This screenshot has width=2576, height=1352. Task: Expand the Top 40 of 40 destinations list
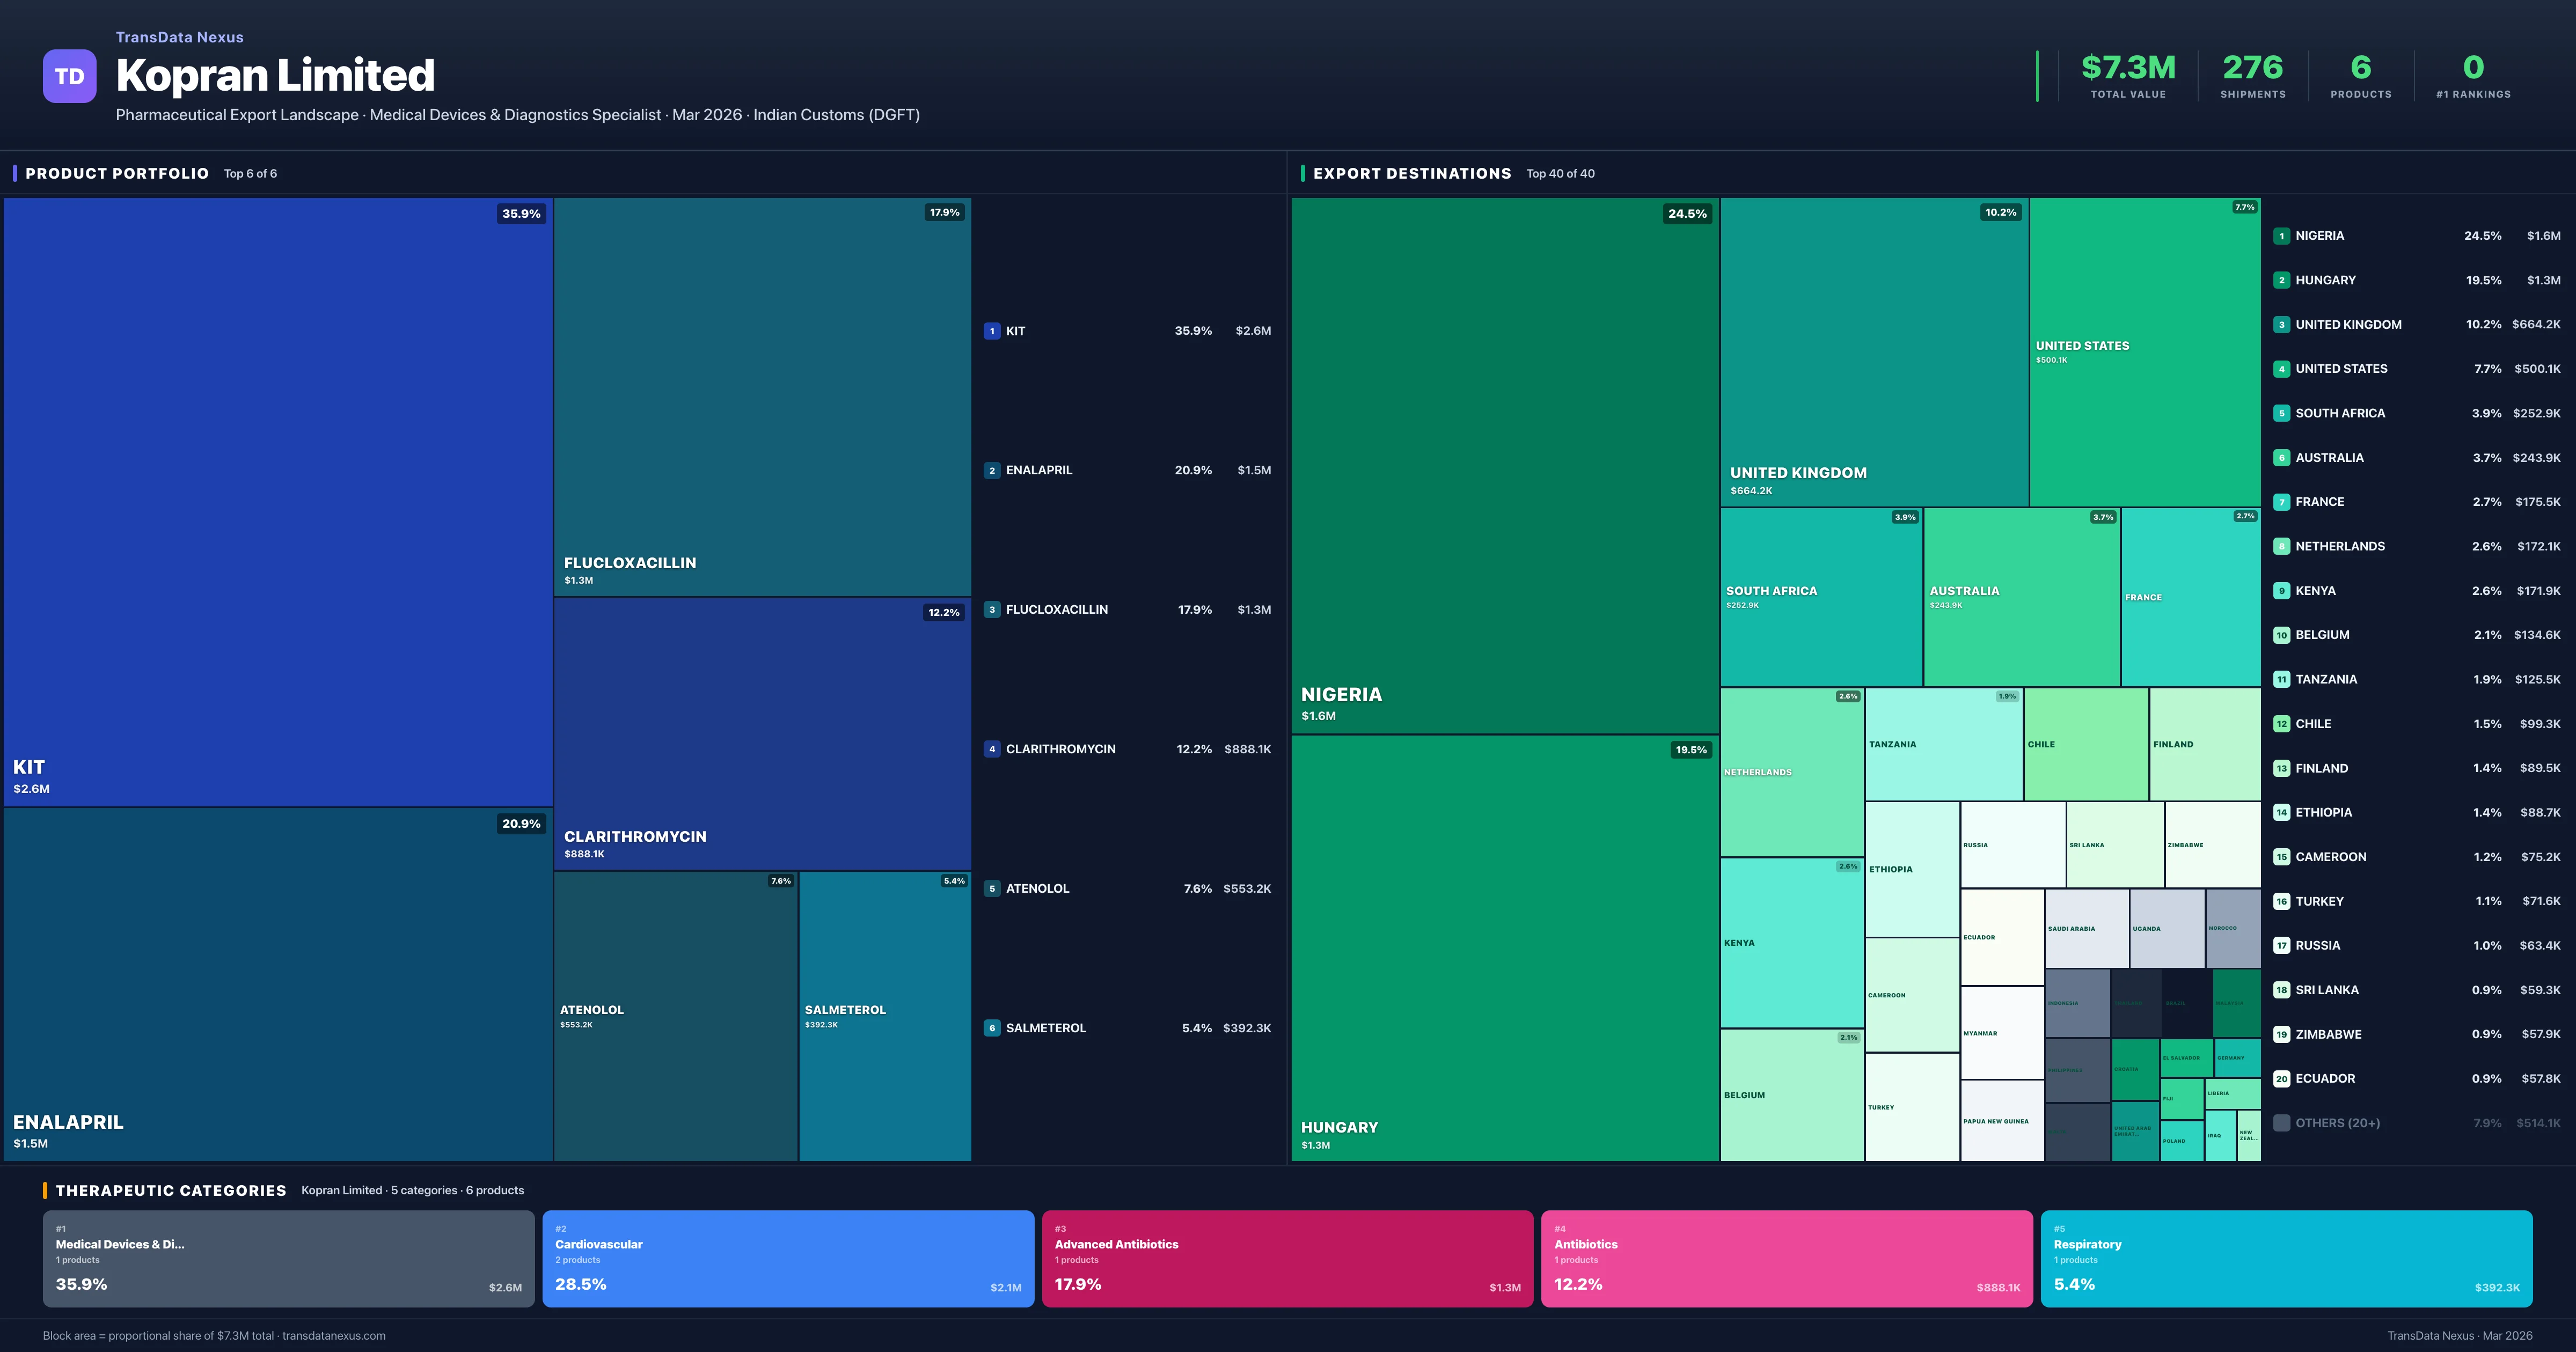click(1560, 173)
